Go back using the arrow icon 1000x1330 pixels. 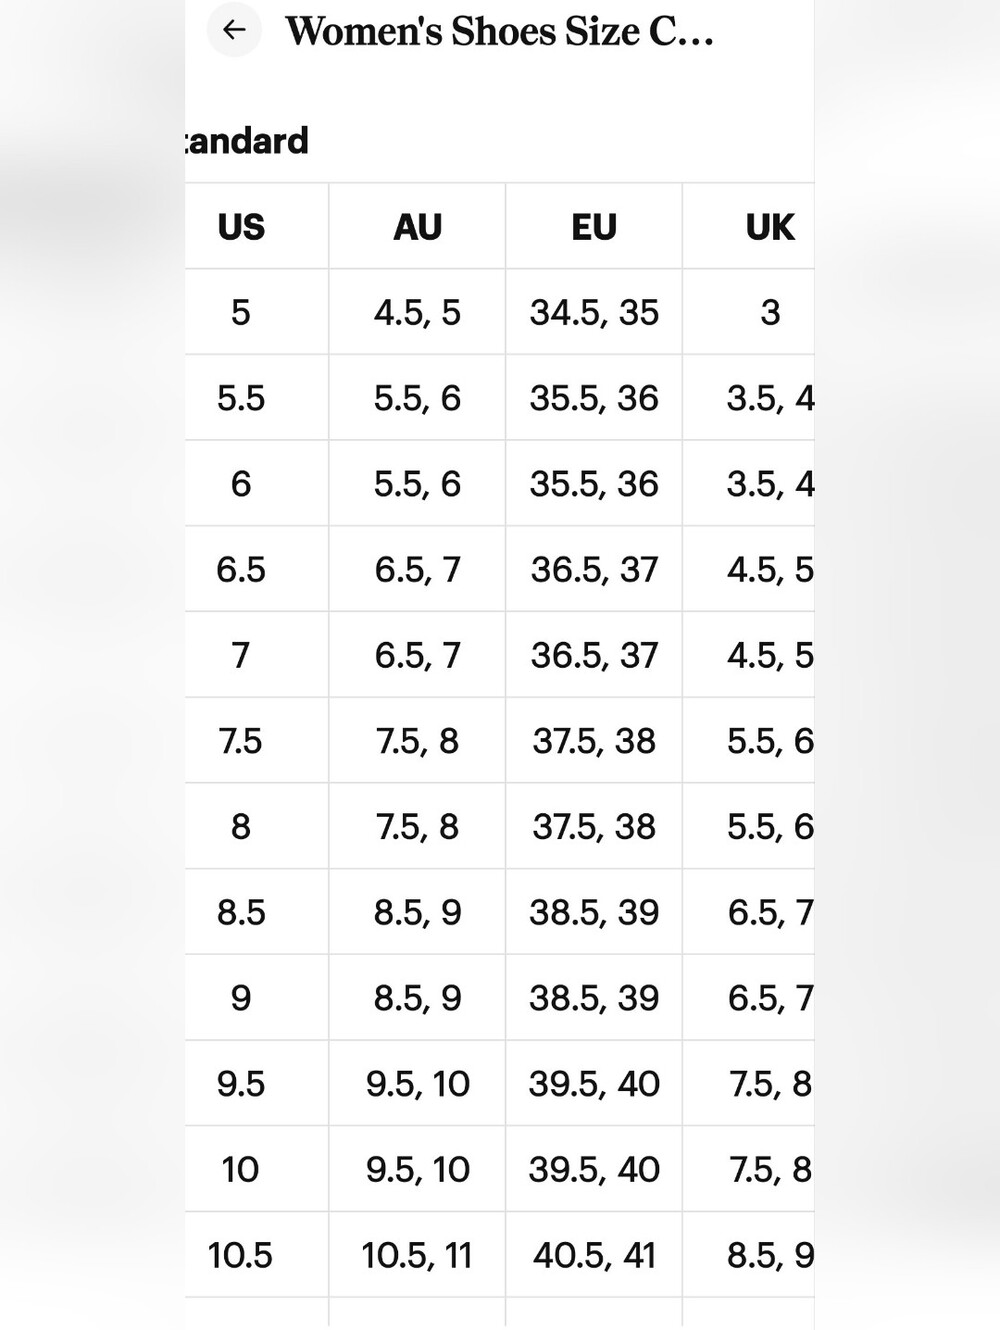pyautogui.click(x=234, y=30)
